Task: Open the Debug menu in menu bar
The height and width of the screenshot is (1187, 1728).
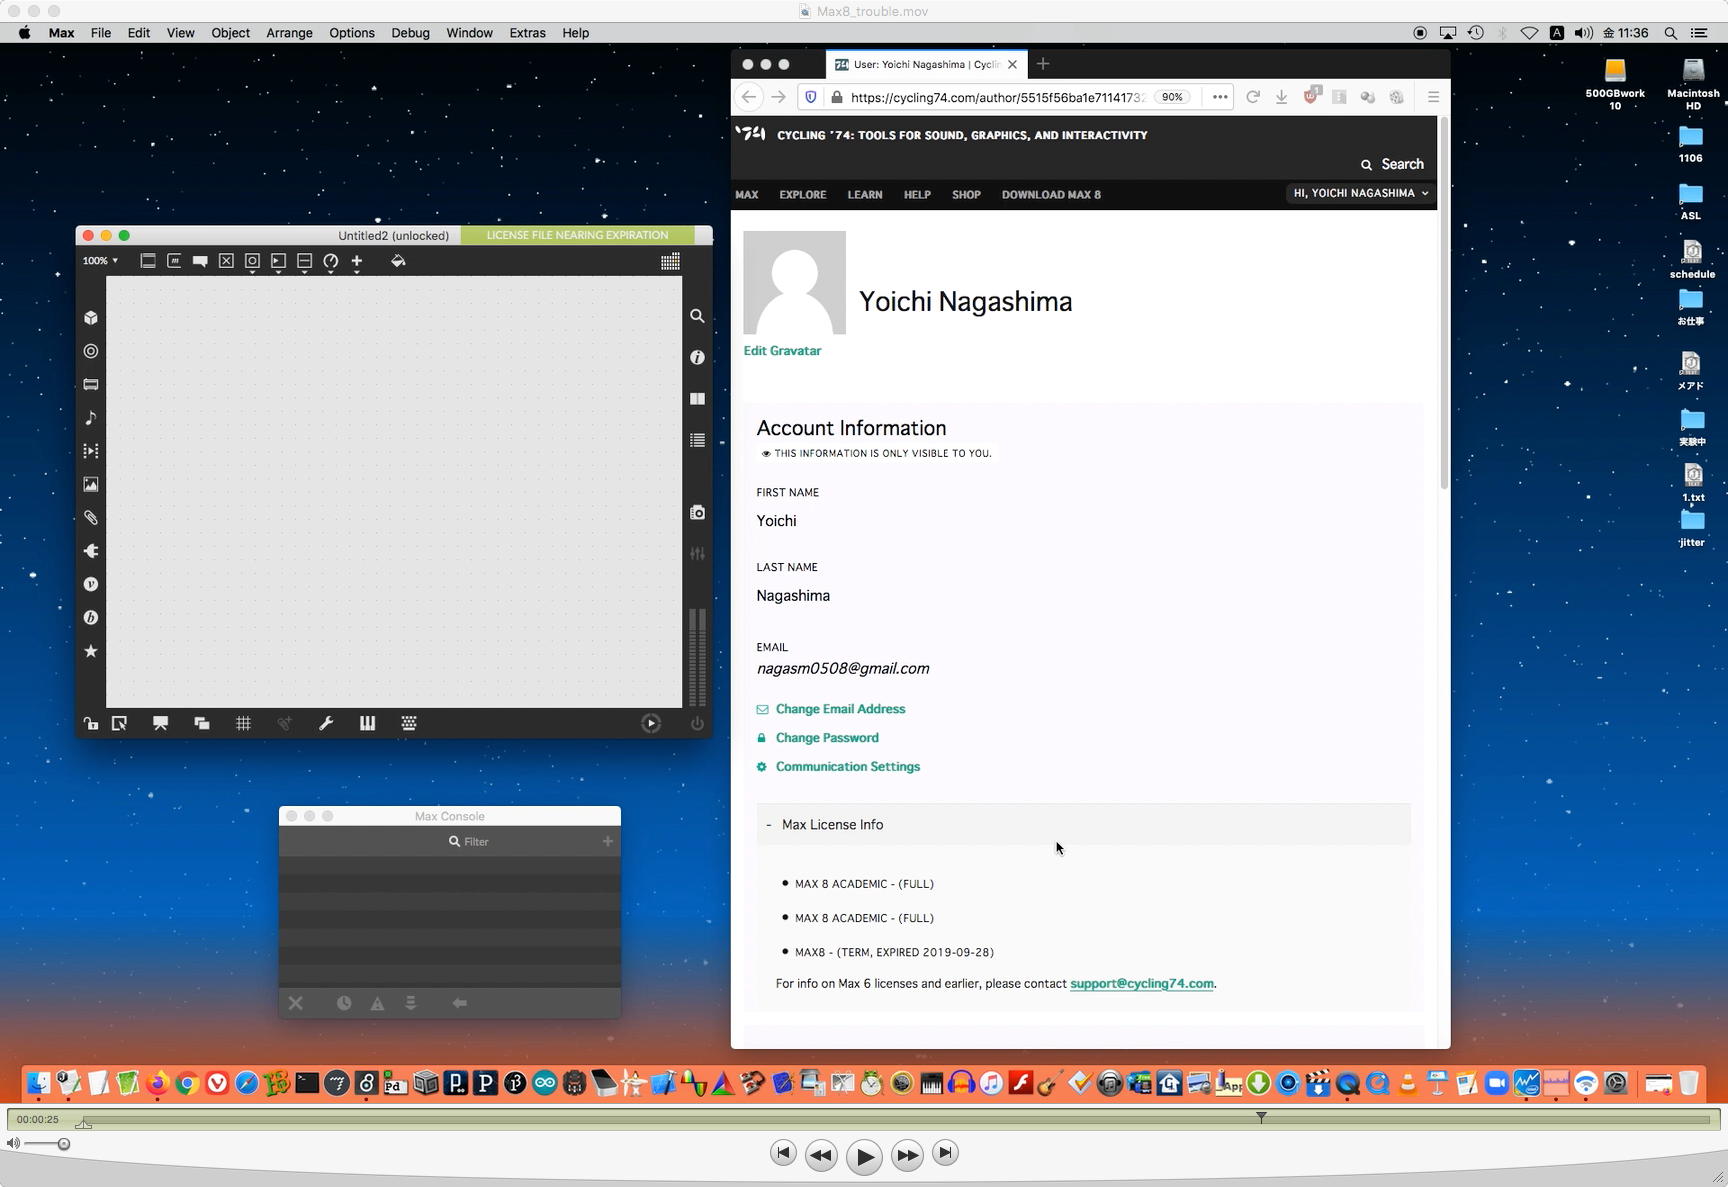Action: pyautogui.click(x=410, y=33)
